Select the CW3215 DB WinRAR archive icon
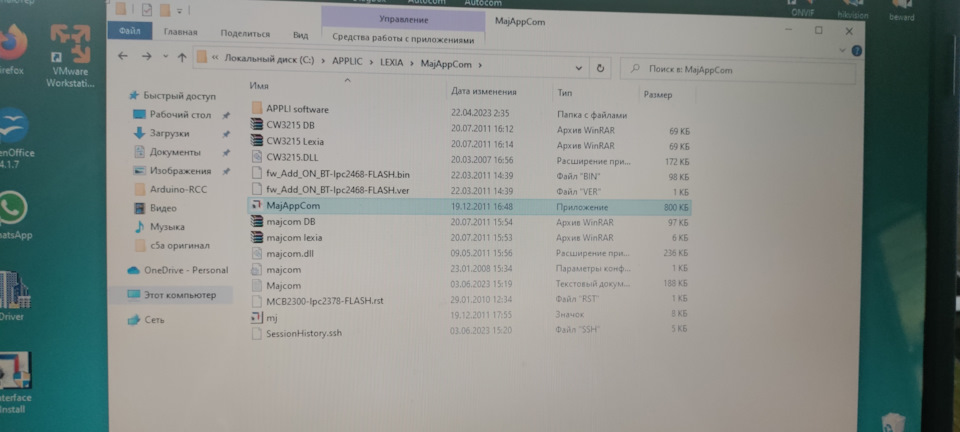Screen dimensions: 960x432 257,124
